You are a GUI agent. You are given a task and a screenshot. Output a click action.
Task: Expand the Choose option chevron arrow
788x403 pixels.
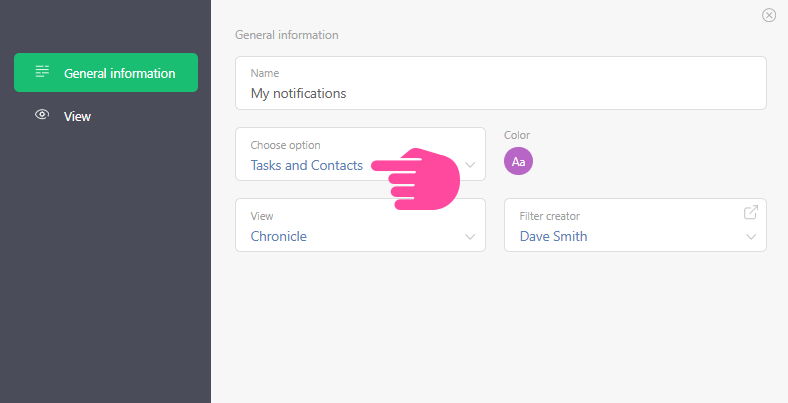pos(470,165)
